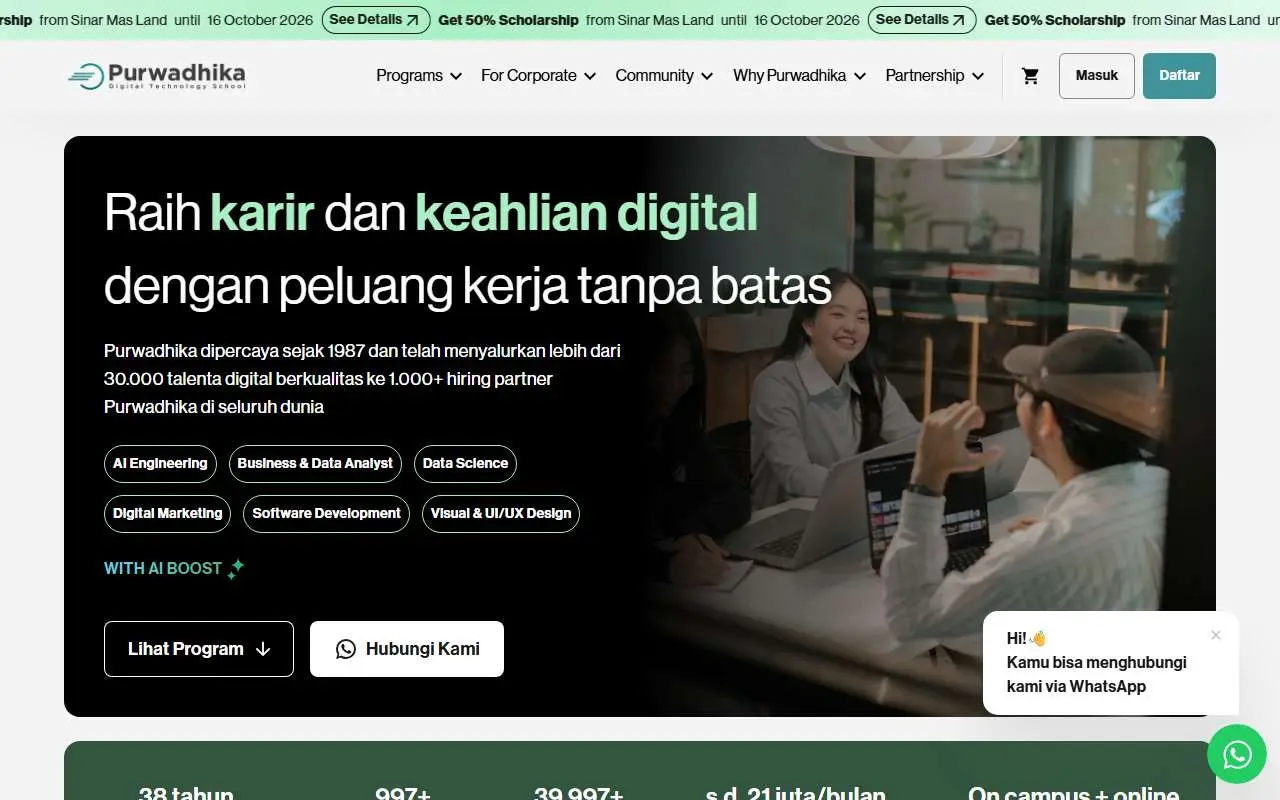Viewport: 1280px width, 800px height.
Task: Click the "Kamu bisa menghubungi kami via WhatsApp" message
Action: click(1097, 674)
